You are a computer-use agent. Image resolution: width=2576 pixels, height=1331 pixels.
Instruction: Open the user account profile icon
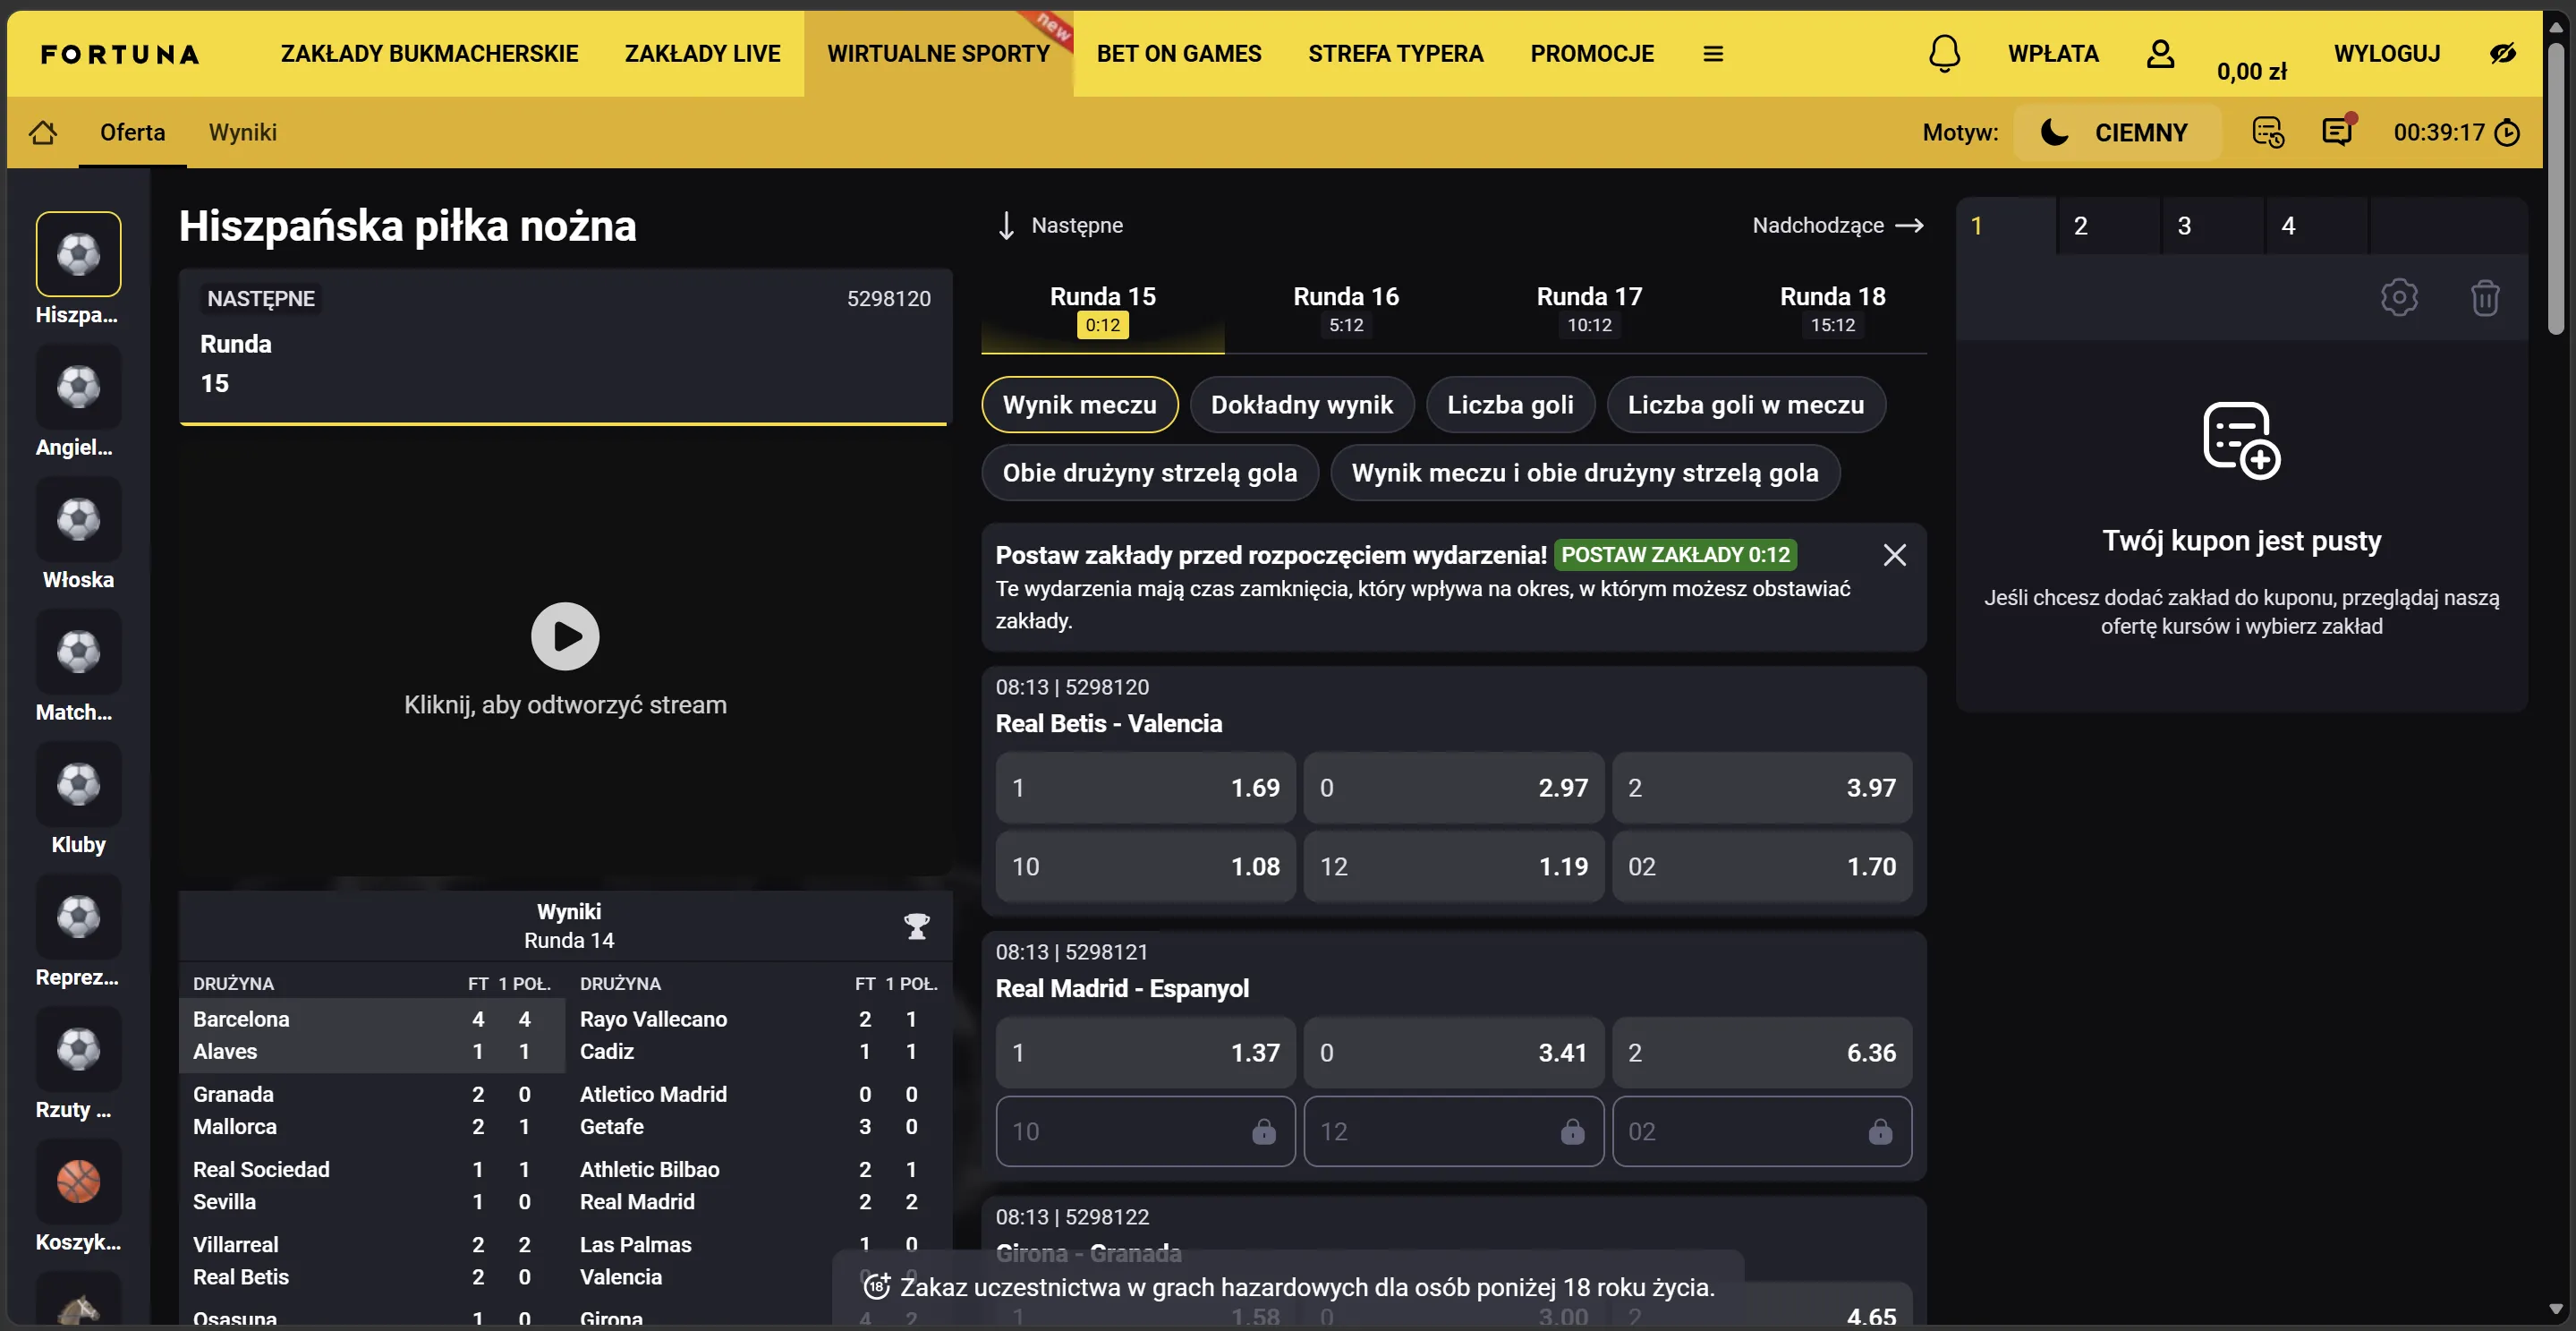click(x=2160, y=53)
